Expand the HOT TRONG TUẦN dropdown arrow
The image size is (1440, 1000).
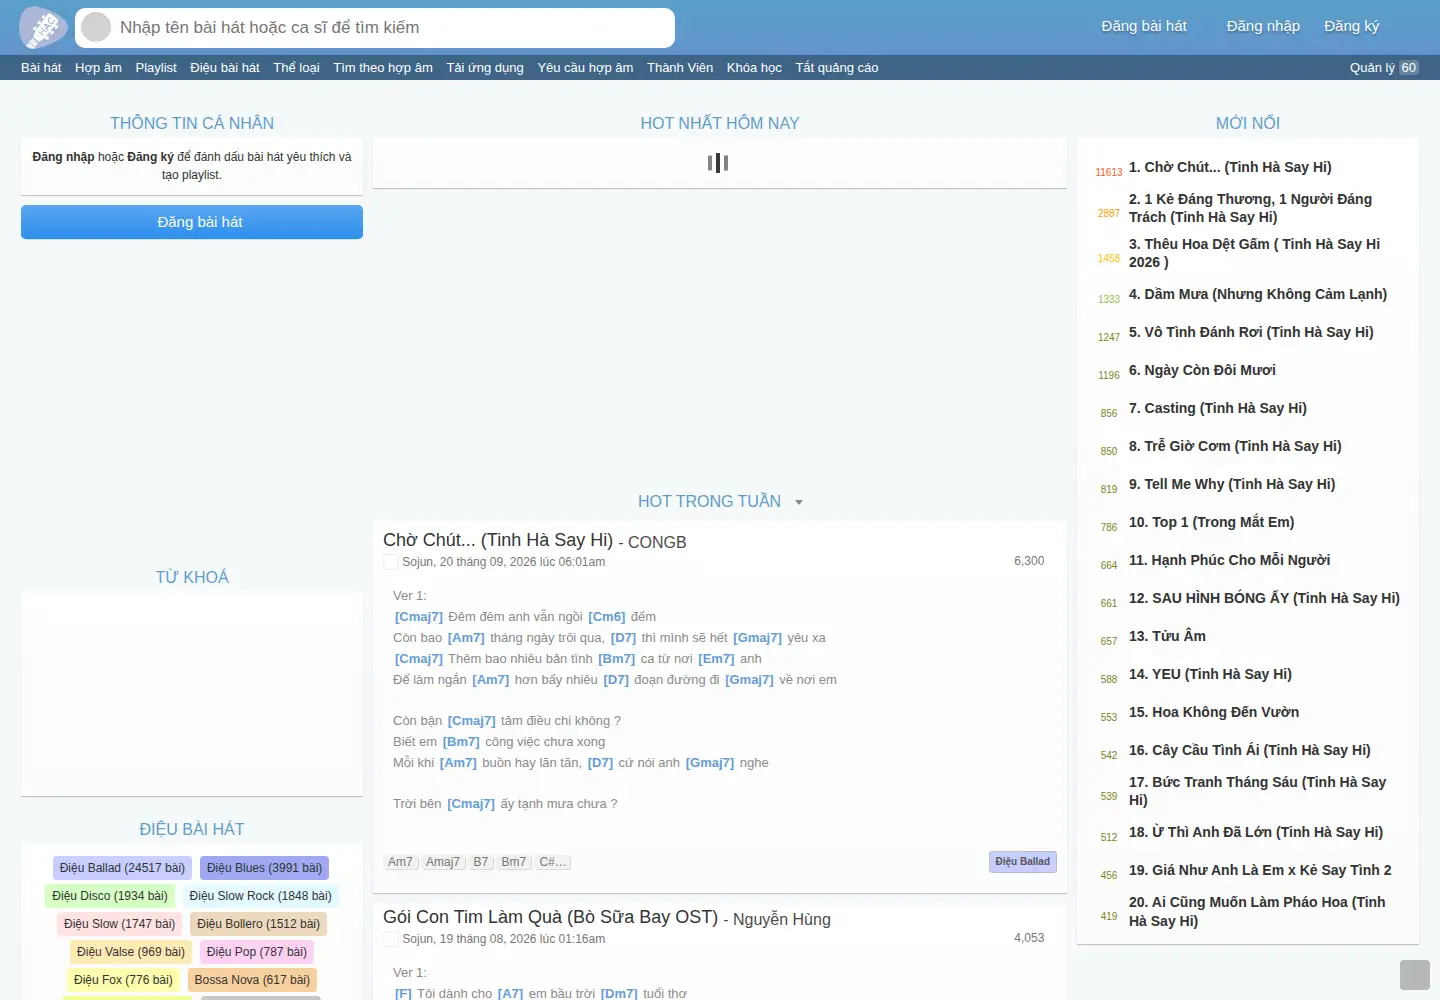(799, 502)
